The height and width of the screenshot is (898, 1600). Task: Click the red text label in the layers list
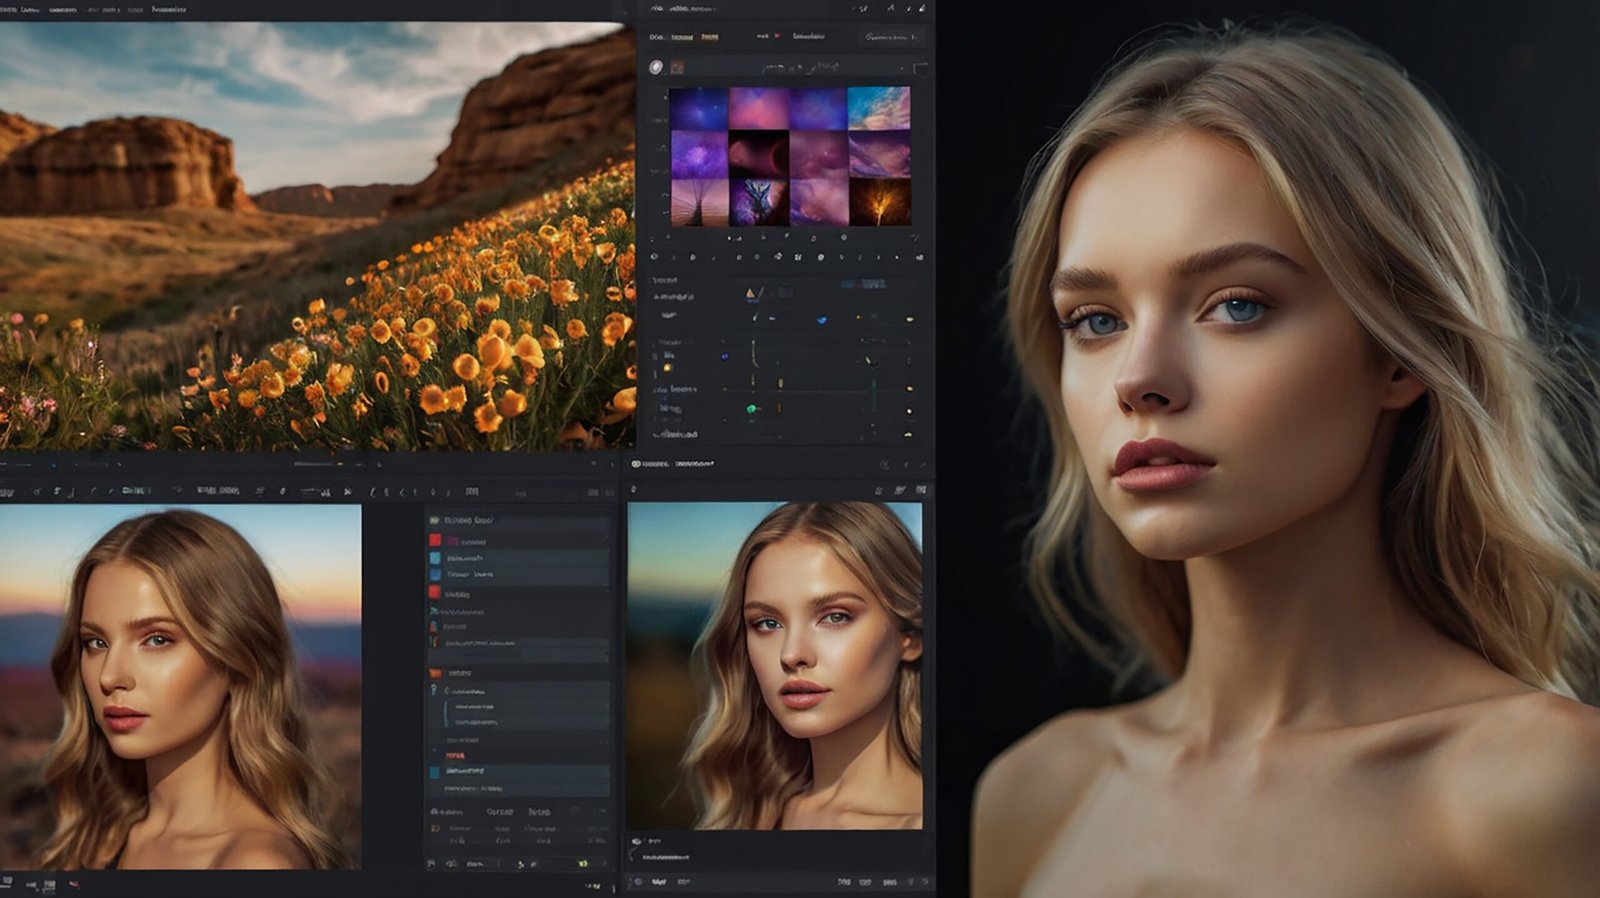tap(455, 755)
